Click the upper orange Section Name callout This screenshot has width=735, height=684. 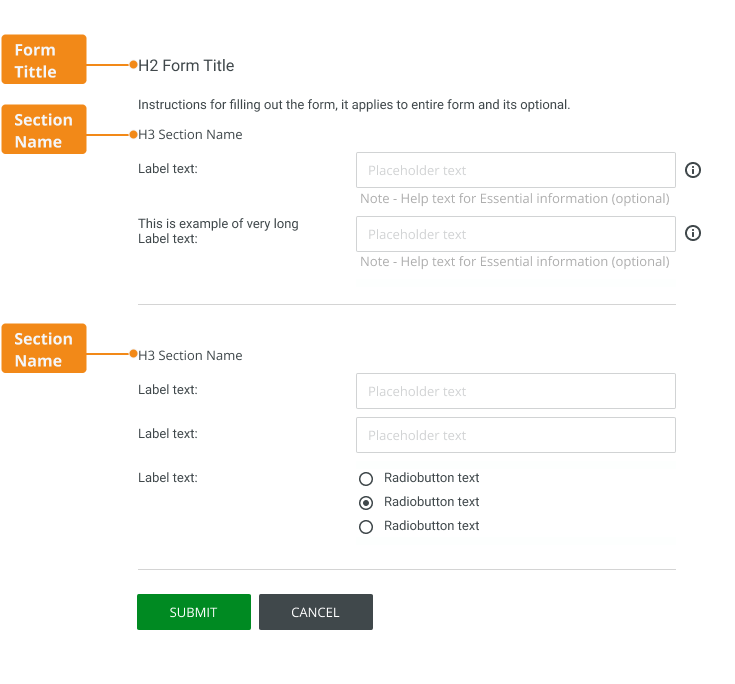click(44, 129)
